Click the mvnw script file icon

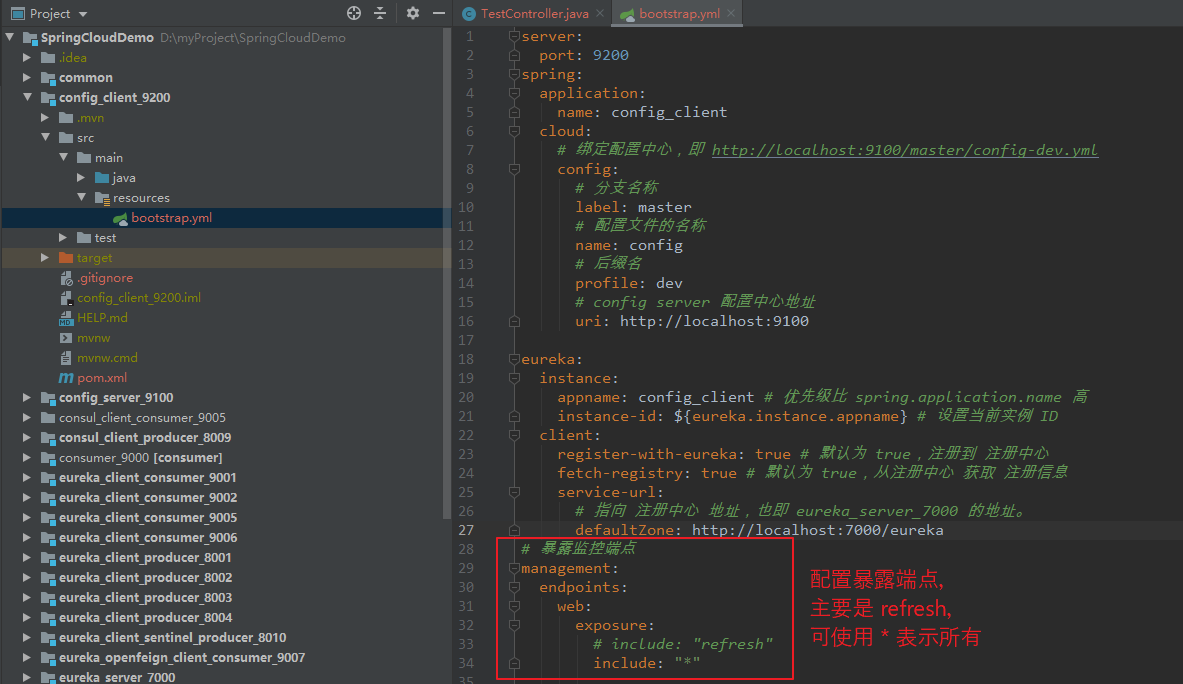click(66, 338)
